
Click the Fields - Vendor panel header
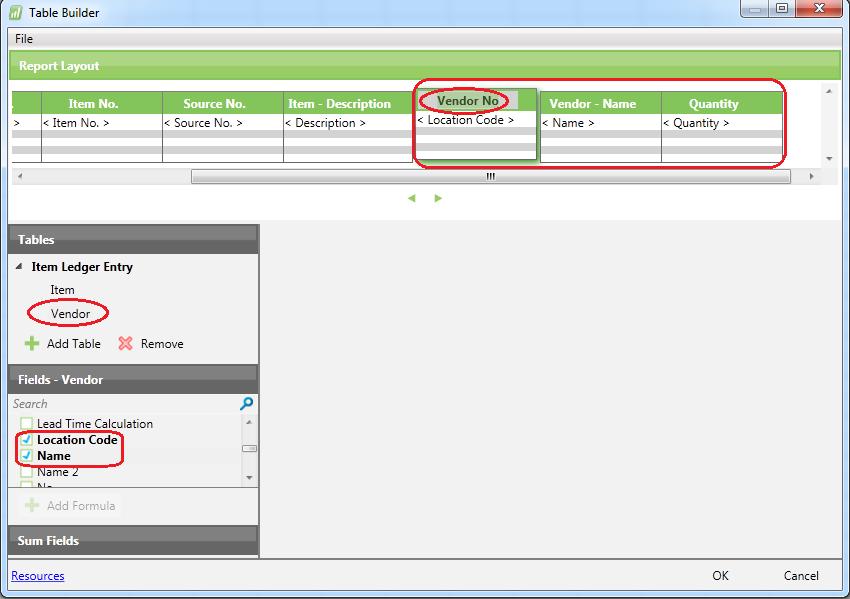point(133,379)
